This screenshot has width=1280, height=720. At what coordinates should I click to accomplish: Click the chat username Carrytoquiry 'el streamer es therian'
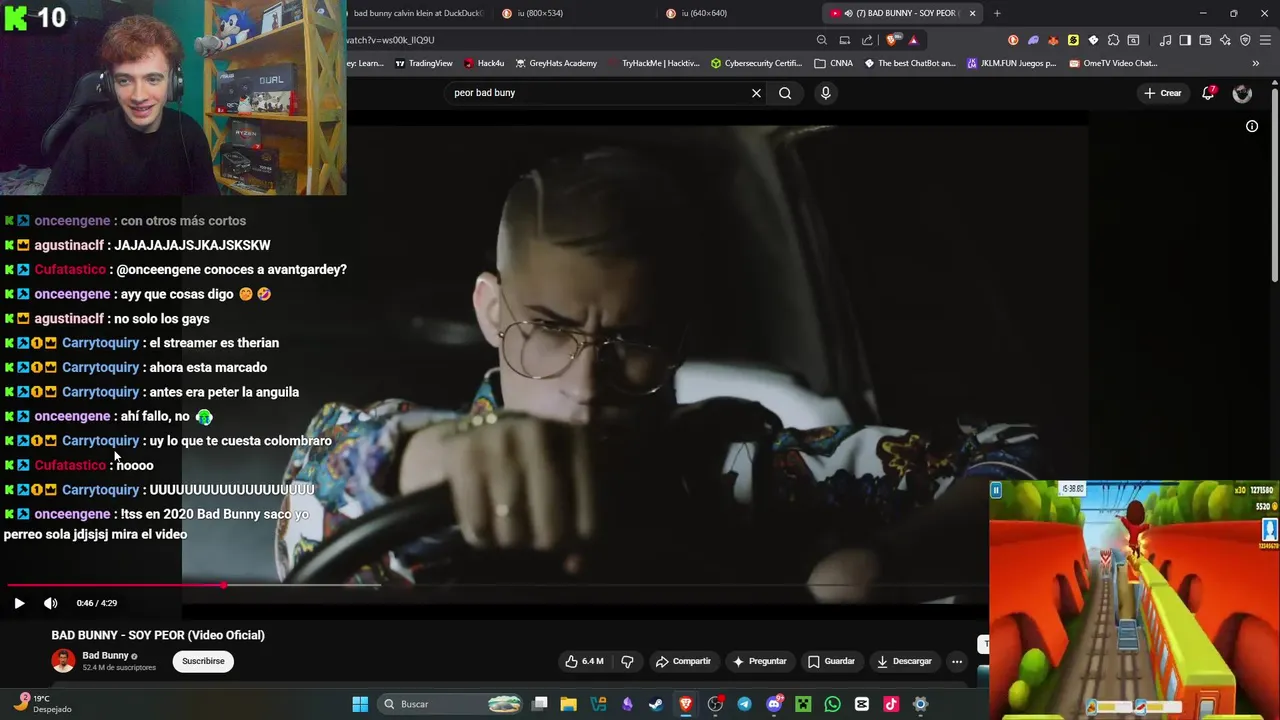point(100,343)
